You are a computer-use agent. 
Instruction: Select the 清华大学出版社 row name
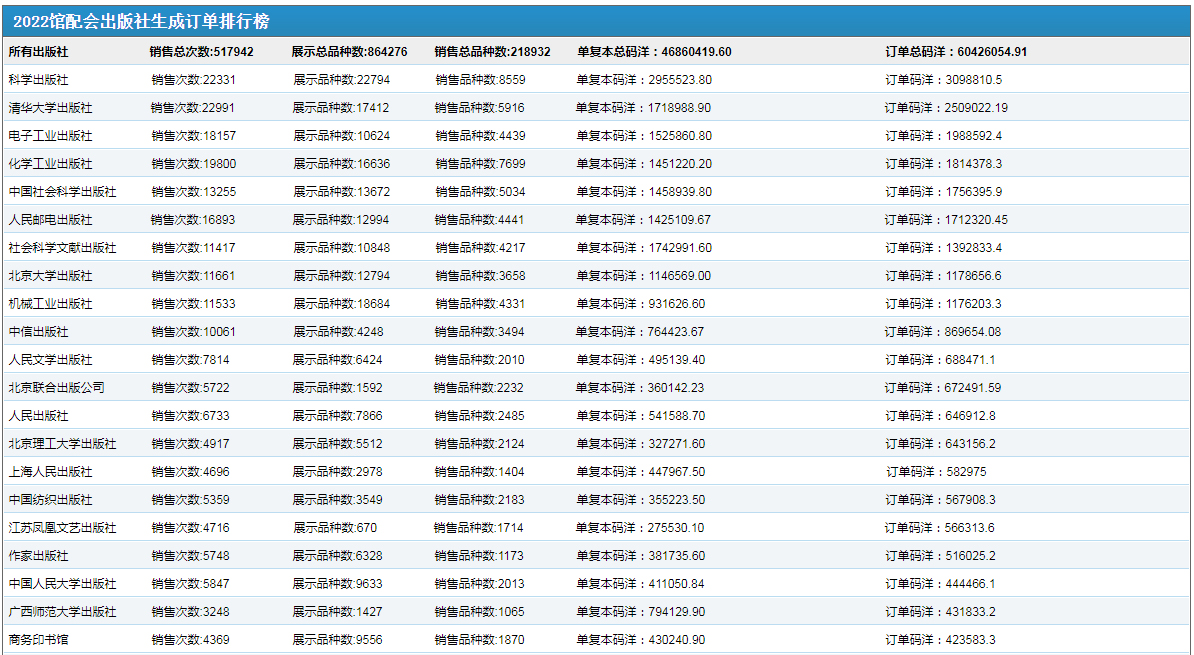pyautogui.click(x=50, y=108)
